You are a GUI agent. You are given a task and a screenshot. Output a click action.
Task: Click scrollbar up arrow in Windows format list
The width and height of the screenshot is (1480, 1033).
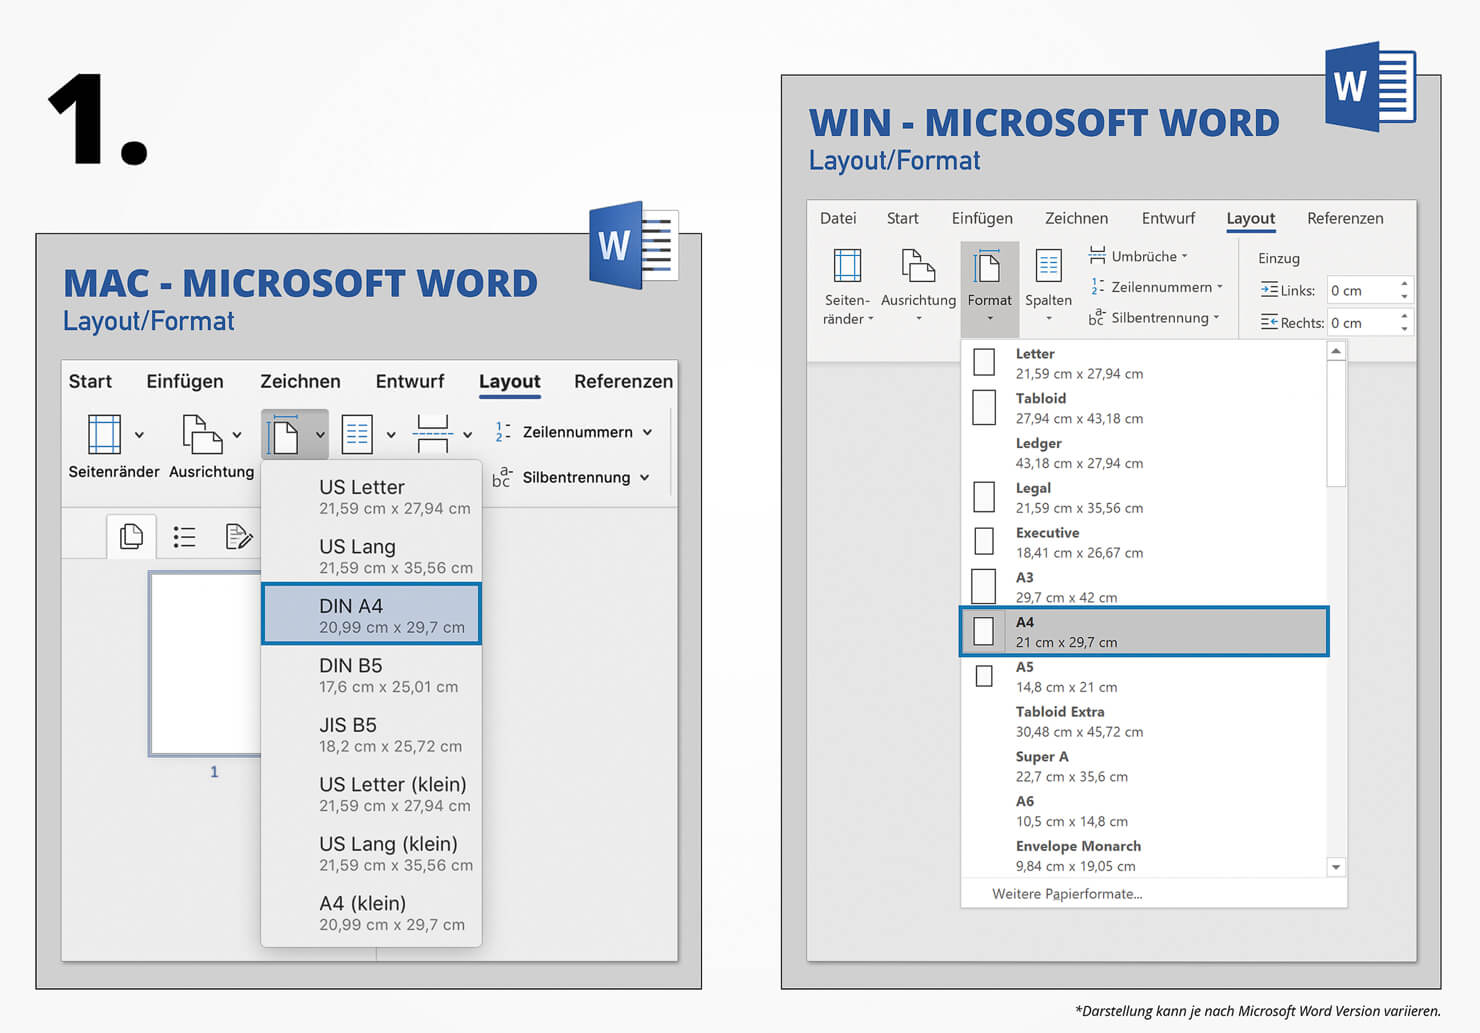(x=1336, y=350)
